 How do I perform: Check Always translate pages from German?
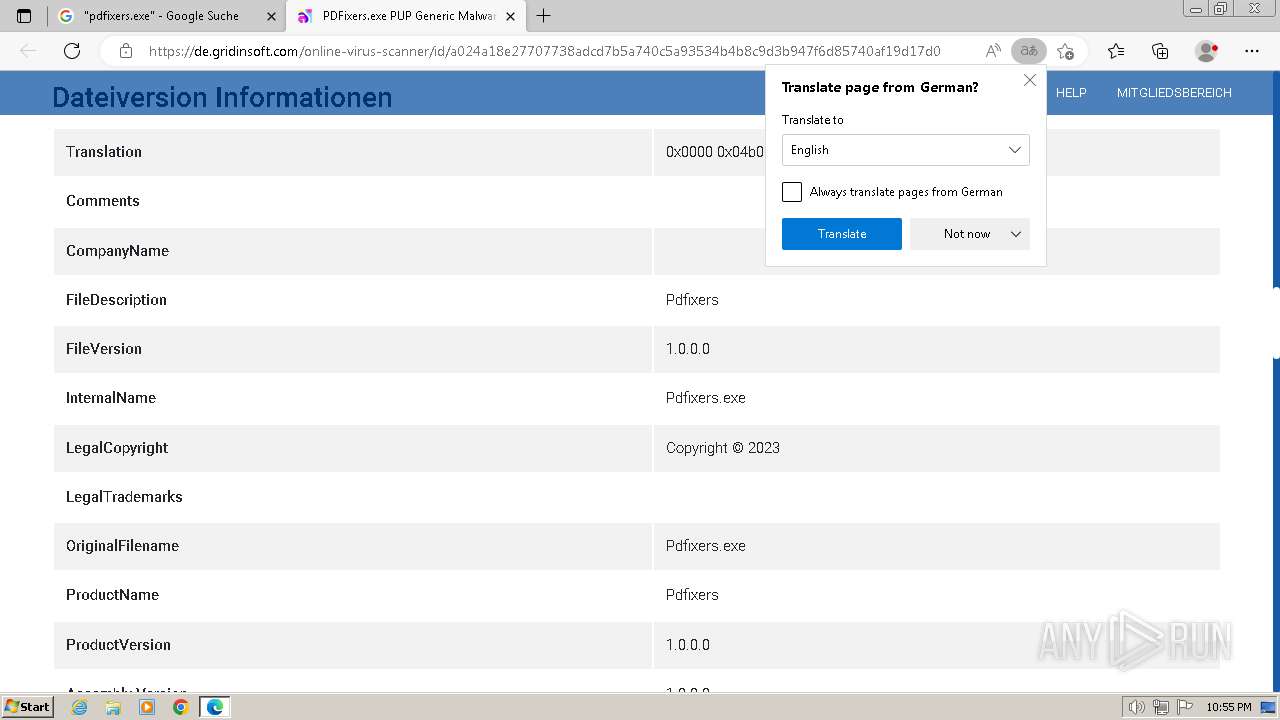pos(792,192)
